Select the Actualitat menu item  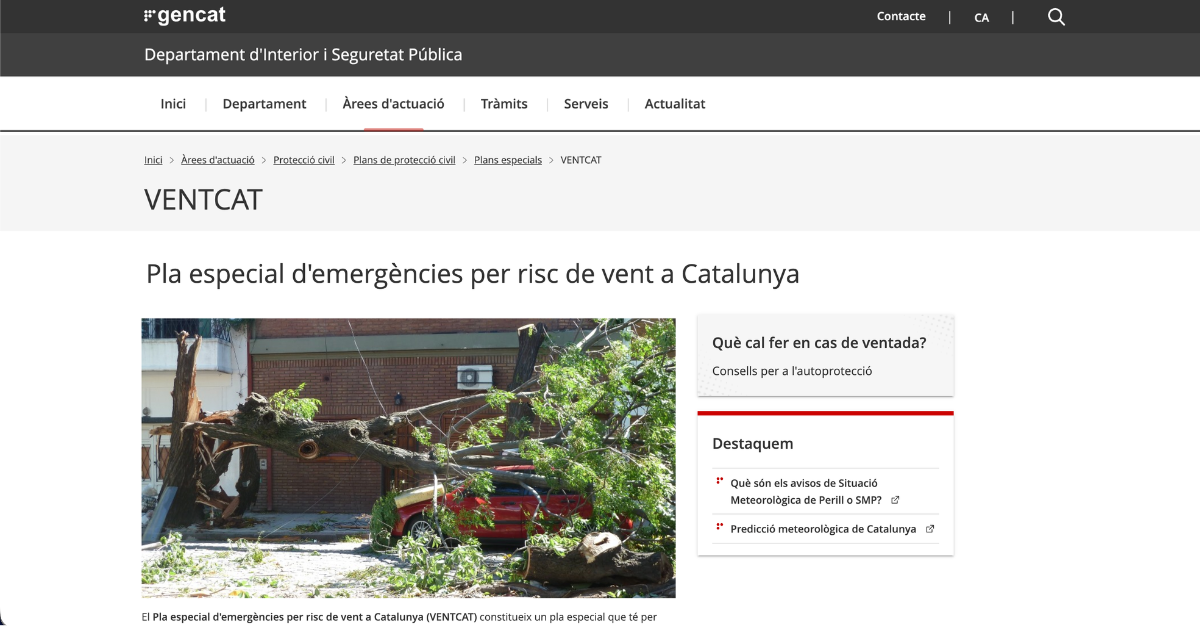click(675, 104)
